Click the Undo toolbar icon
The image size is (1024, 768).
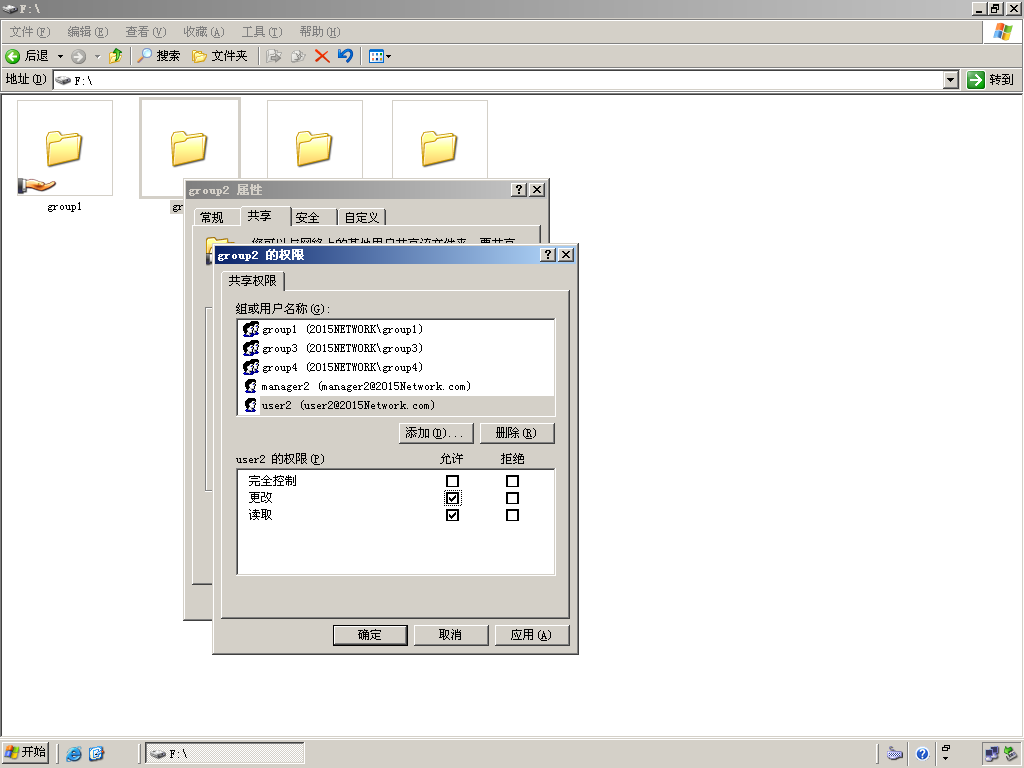345,56
